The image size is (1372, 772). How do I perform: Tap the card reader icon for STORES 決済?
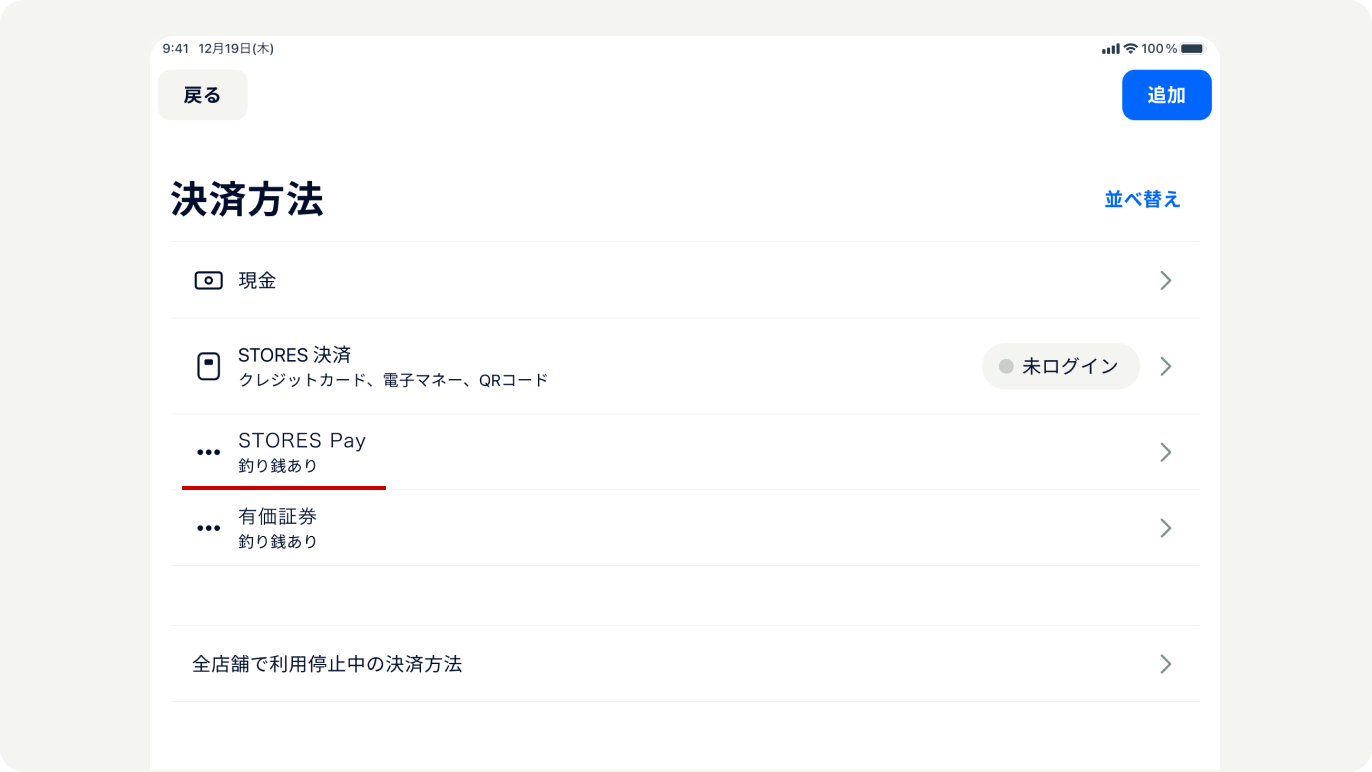208,366
